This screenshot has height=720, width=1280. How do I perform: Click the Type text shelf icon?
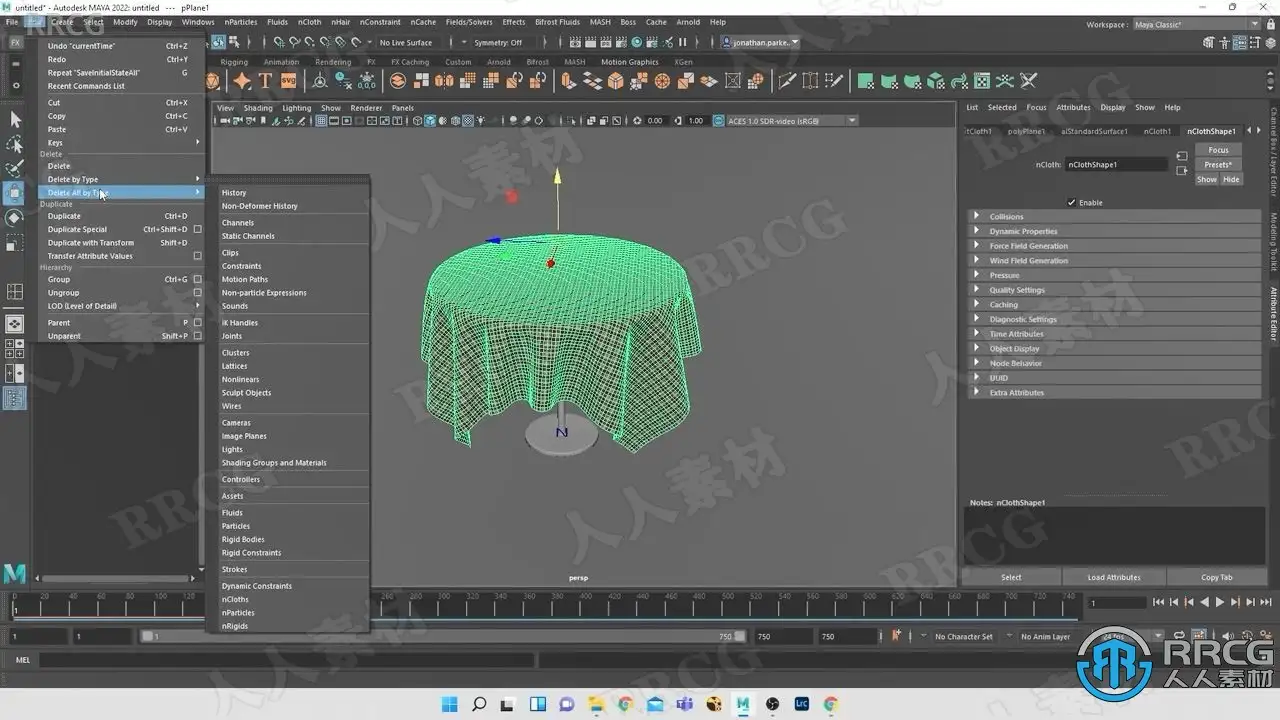coord(265,81)
